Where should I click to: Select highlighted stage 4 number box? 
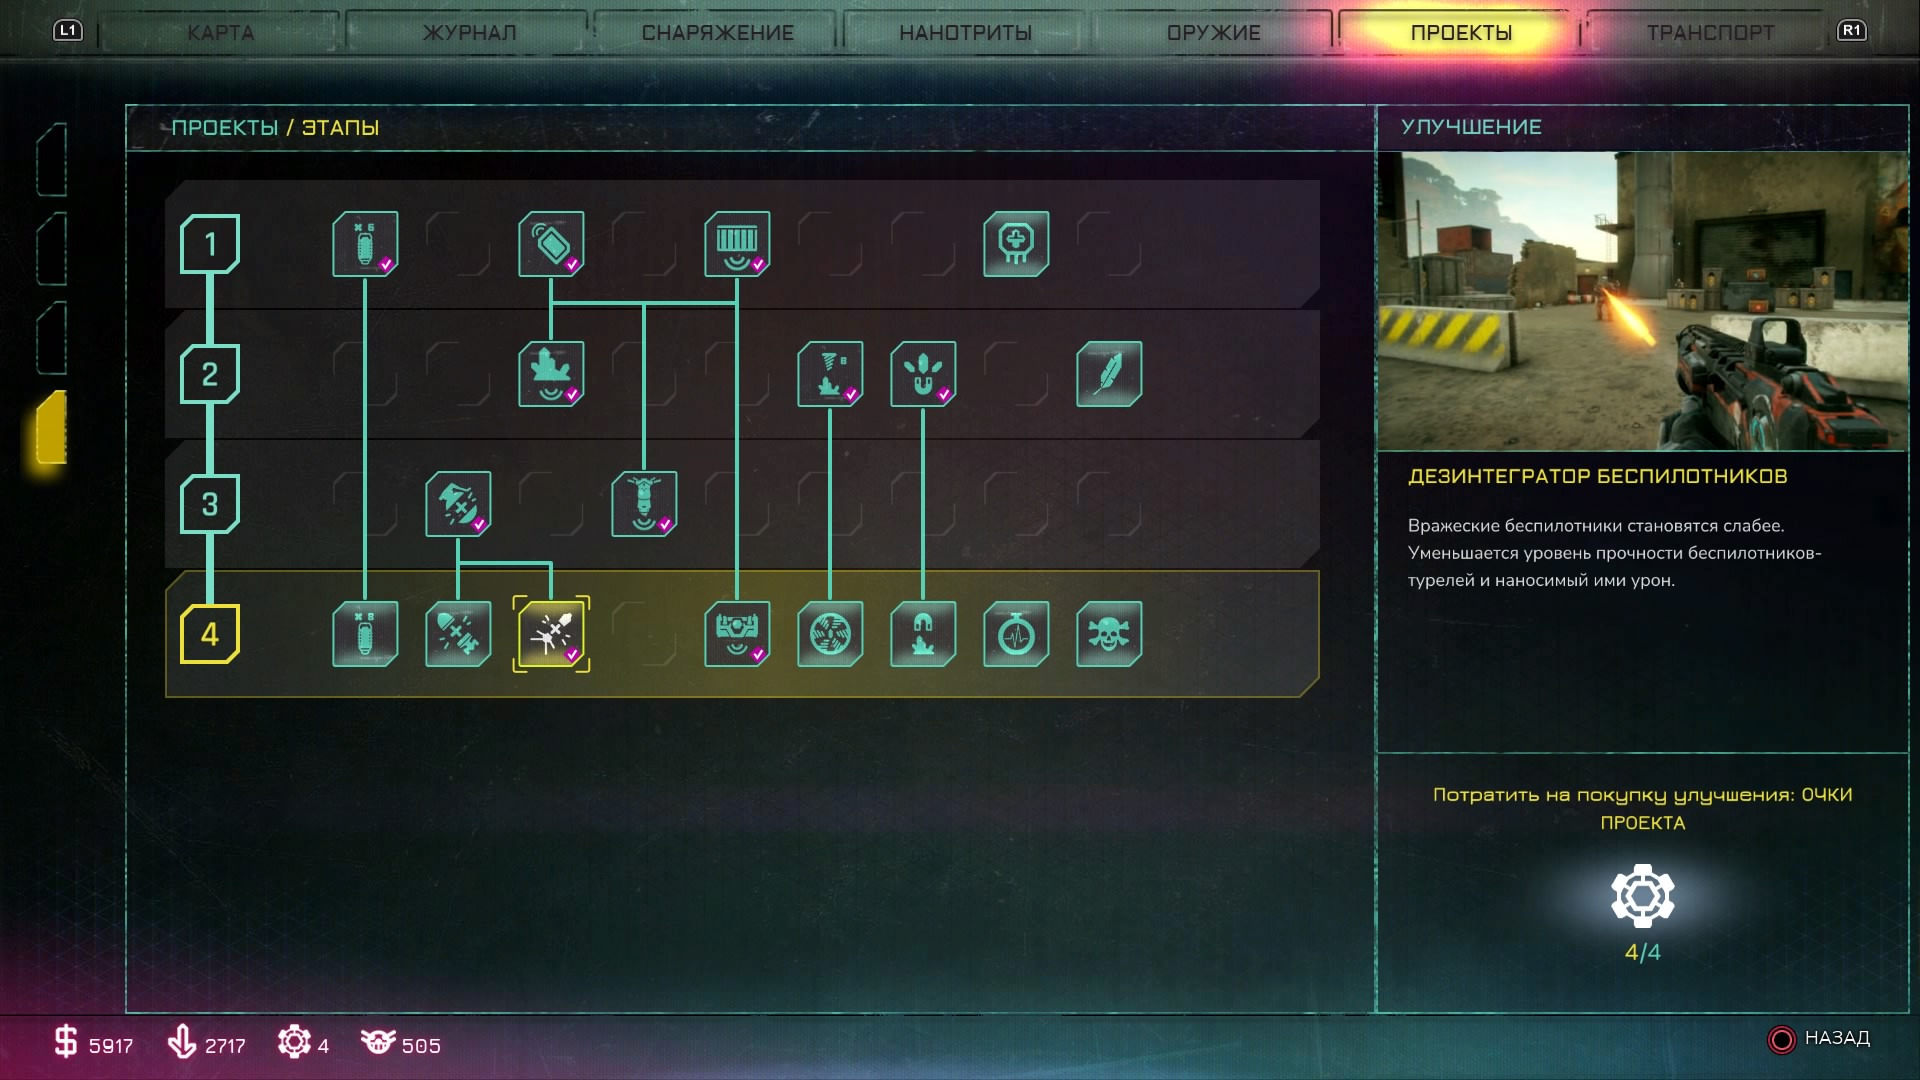coord(210,634)
